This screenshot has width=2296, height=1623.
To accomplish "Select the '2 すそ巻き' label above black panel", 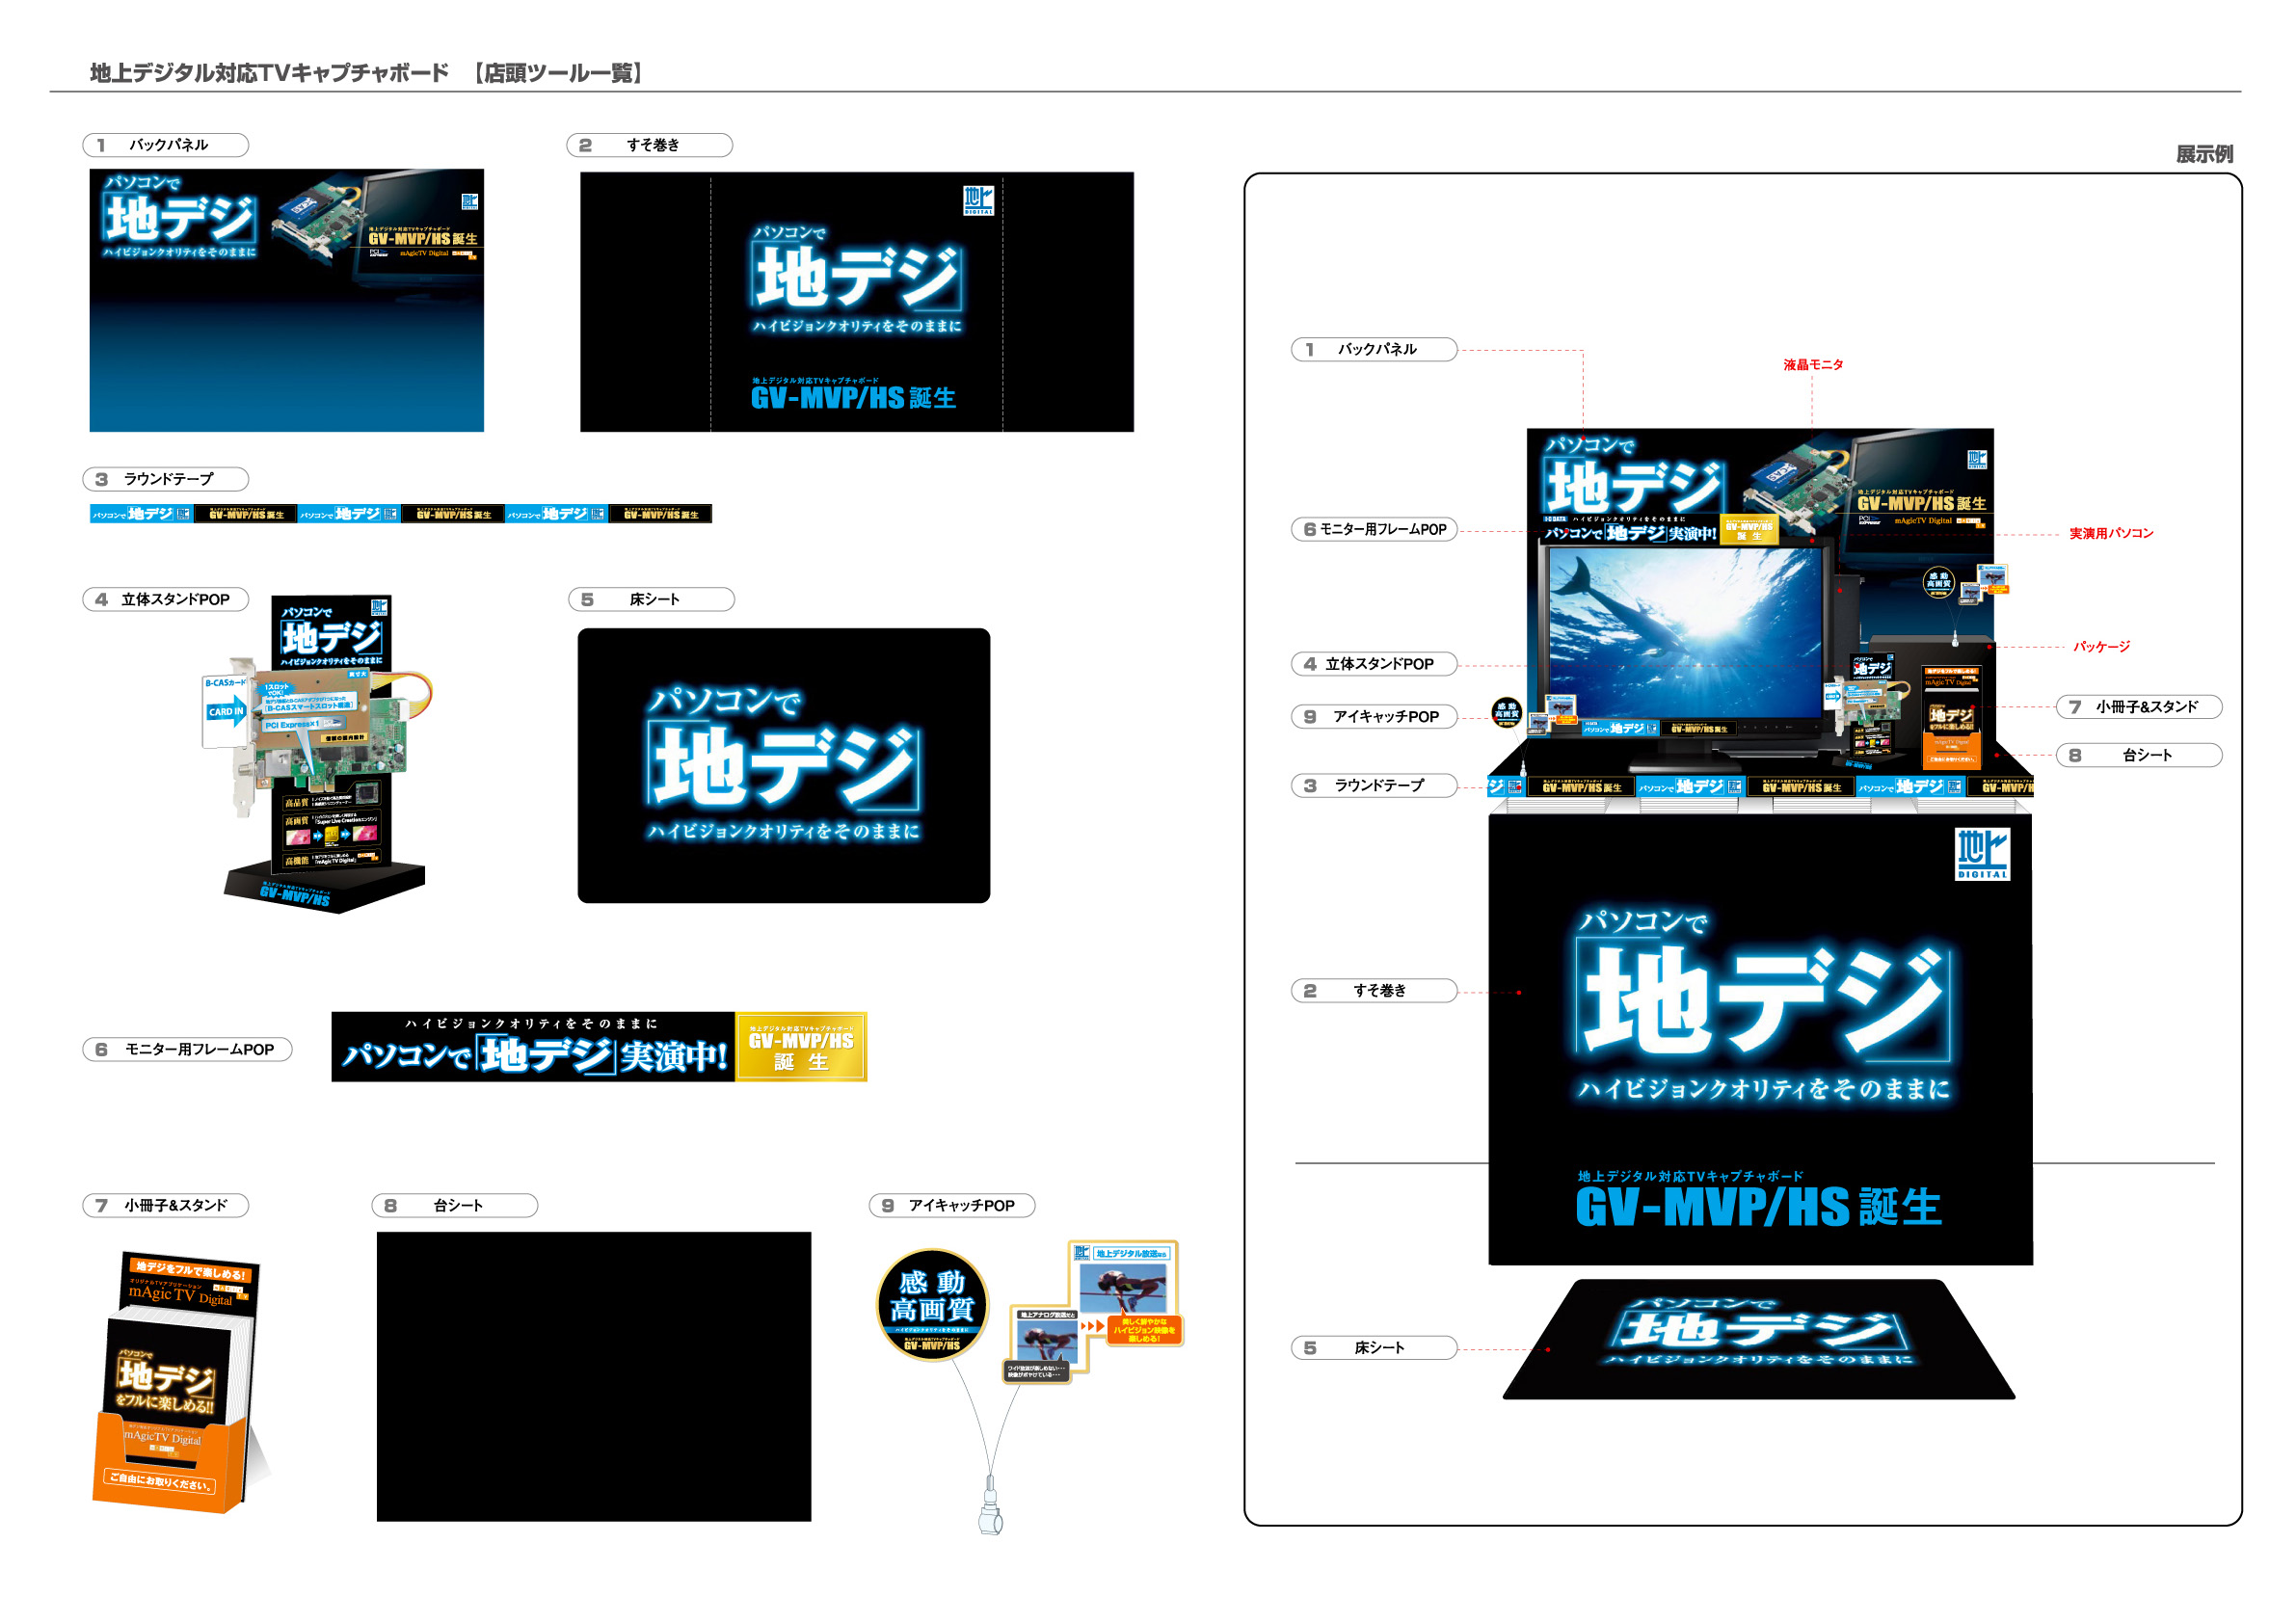I will click(649, 145).
